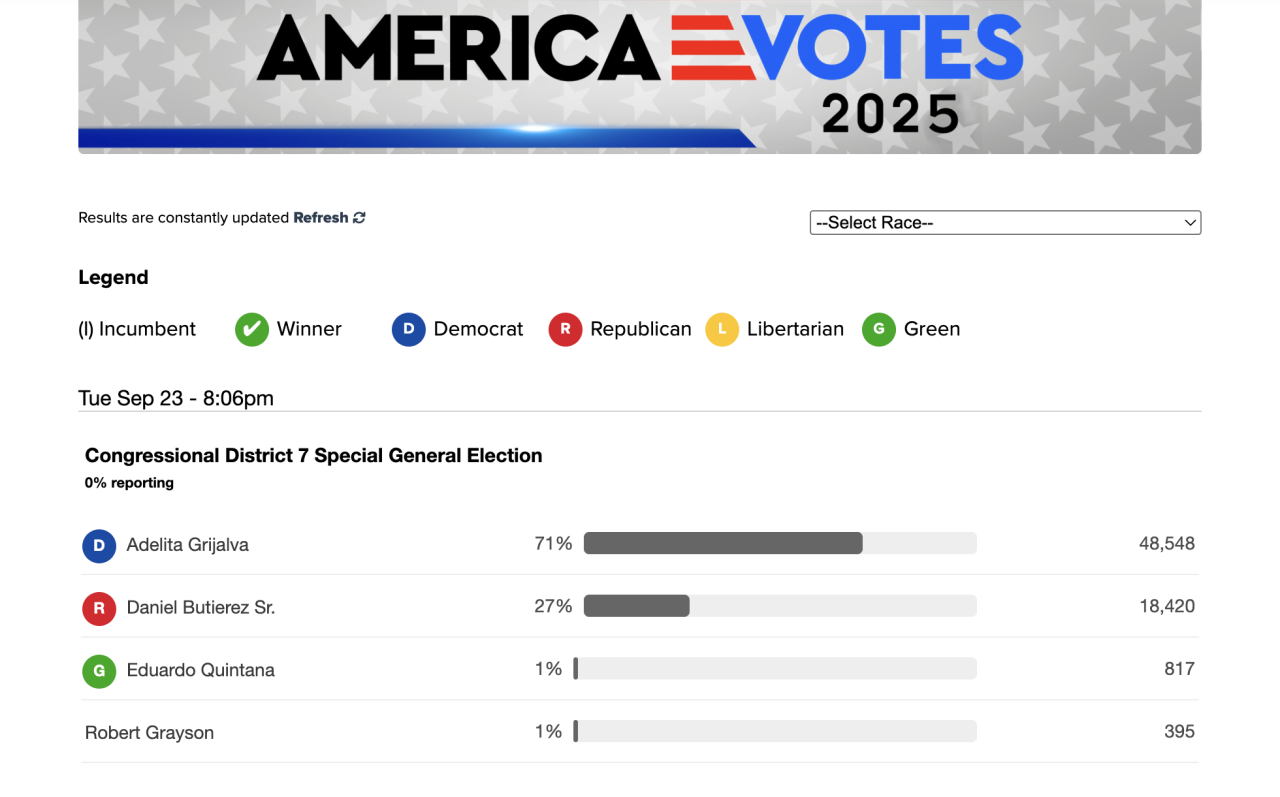Click Daniel Butierez Sr.'s result bar

click(x=780, y=605)
